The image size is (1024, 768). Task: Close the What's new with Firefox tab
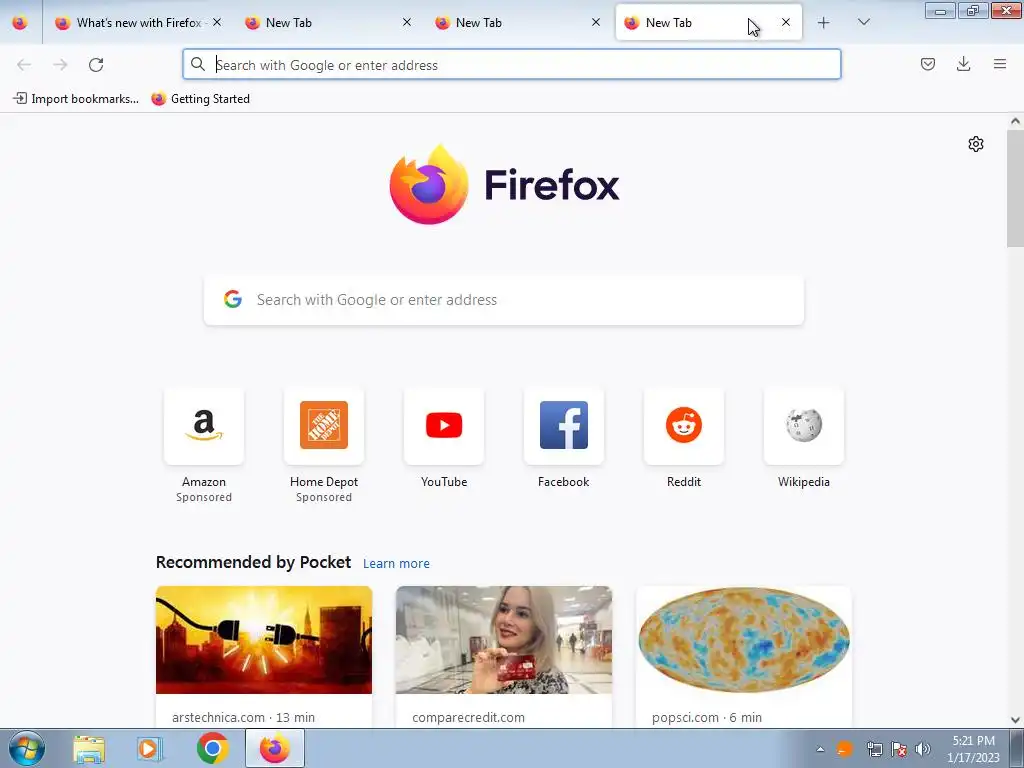[217, 22]
